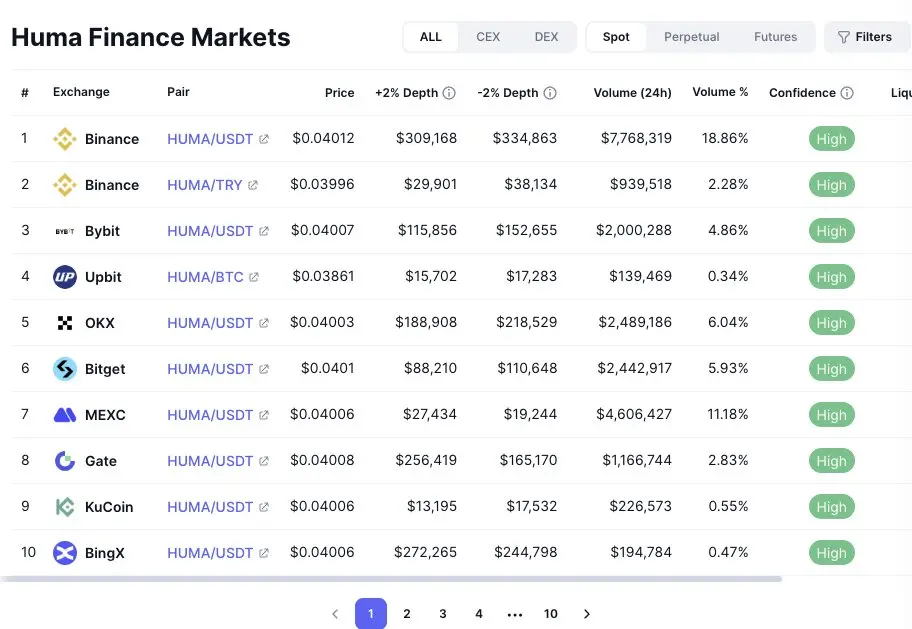Select the ALL exchanges tab

430,37
